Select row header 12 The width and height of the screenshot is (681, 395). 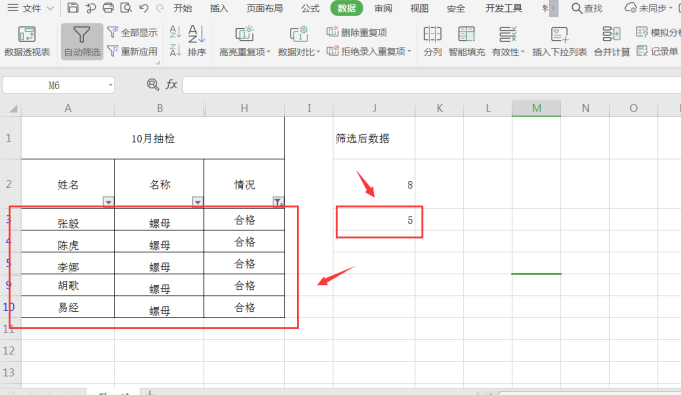pos(10,350)
